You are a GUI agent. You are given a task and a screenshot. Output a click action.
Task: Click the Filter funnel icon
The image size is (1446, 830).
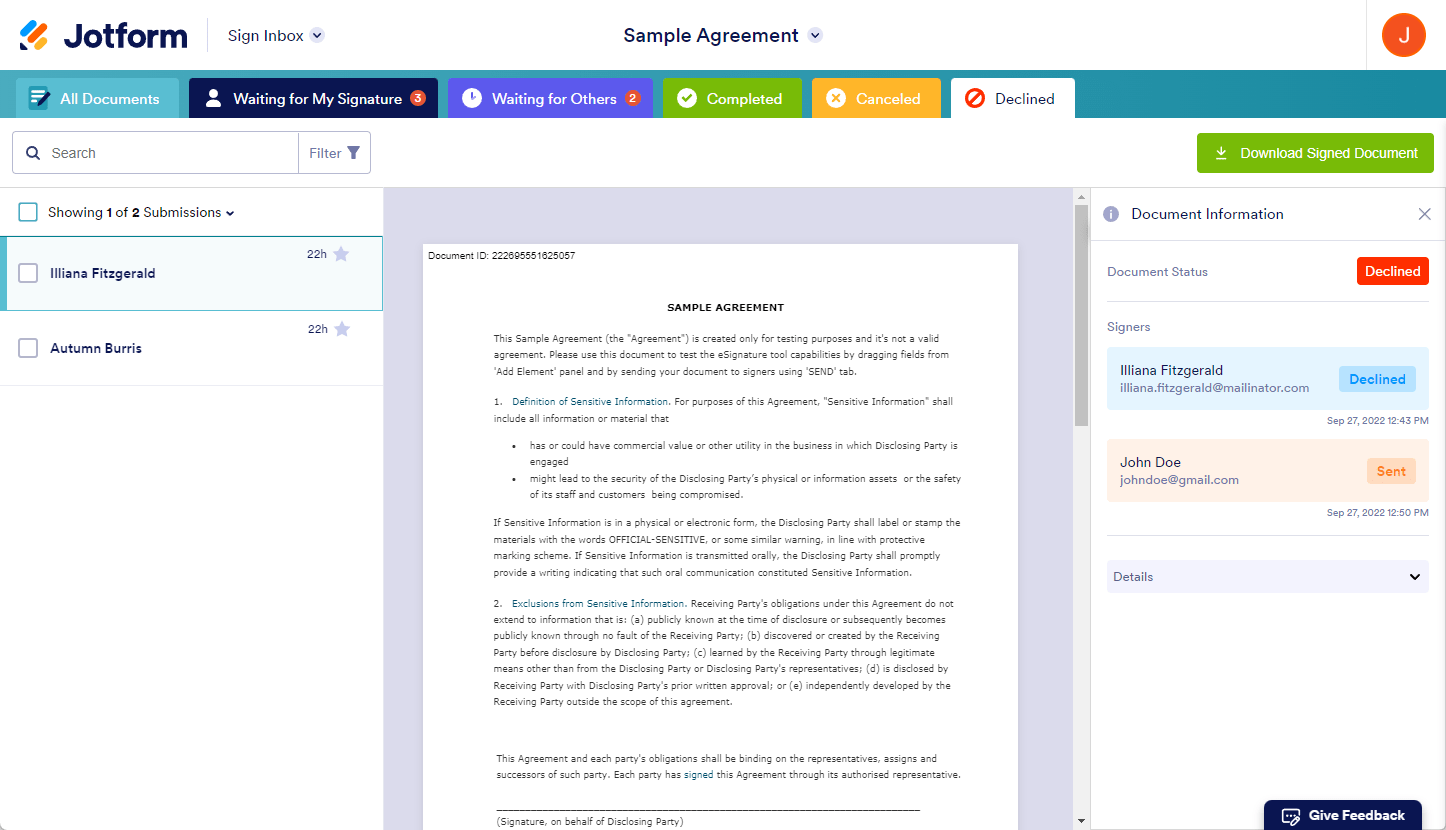coord(352,153)
